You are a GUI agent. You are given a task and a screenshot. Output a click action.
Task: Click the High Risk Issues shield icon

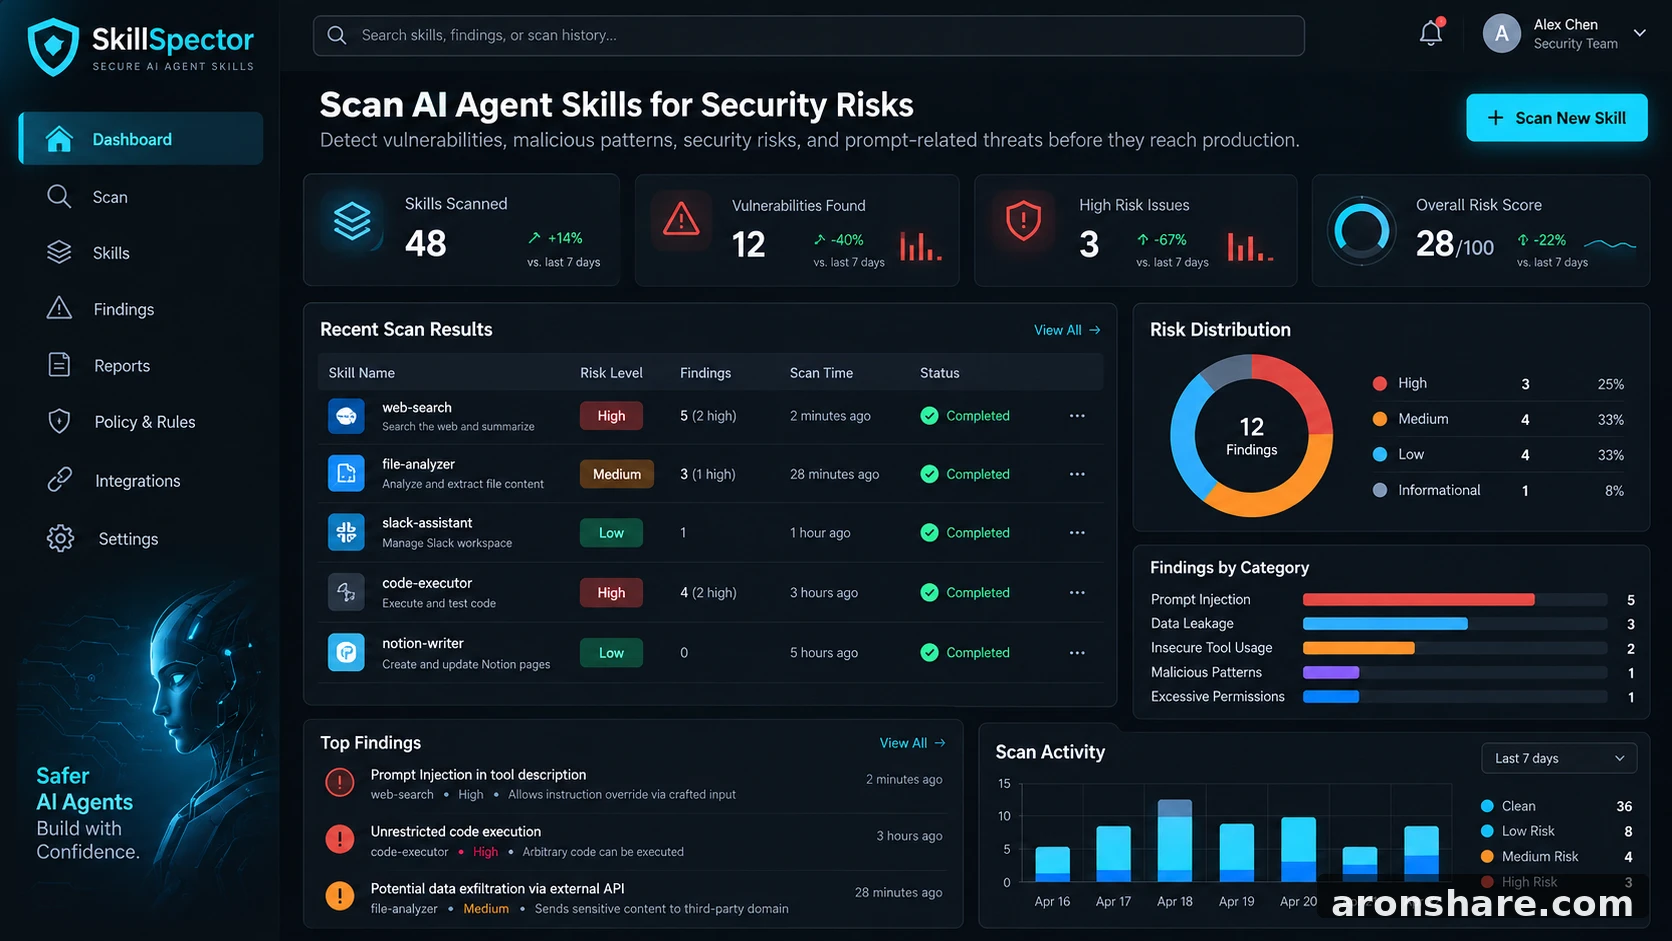[x=1023, y=220]
